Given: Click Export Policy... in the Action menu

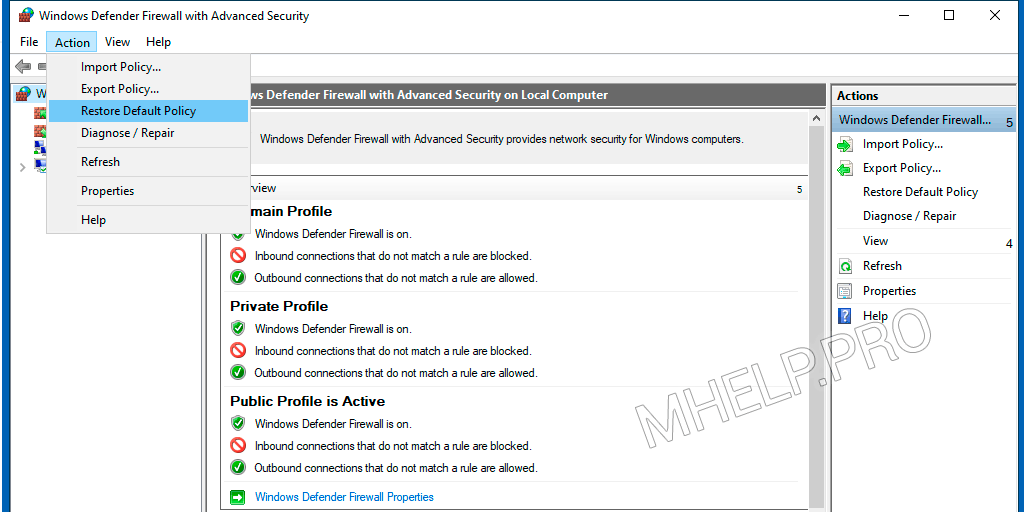Looking at the screenshot, I should pos(119,89).
